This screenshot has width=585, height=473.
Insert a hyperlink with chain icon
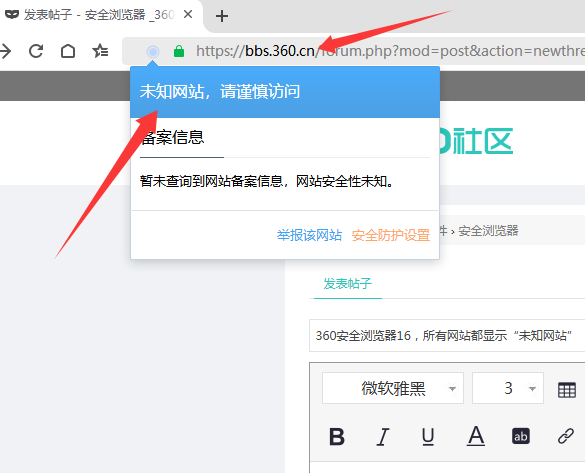tap(566, 436)
